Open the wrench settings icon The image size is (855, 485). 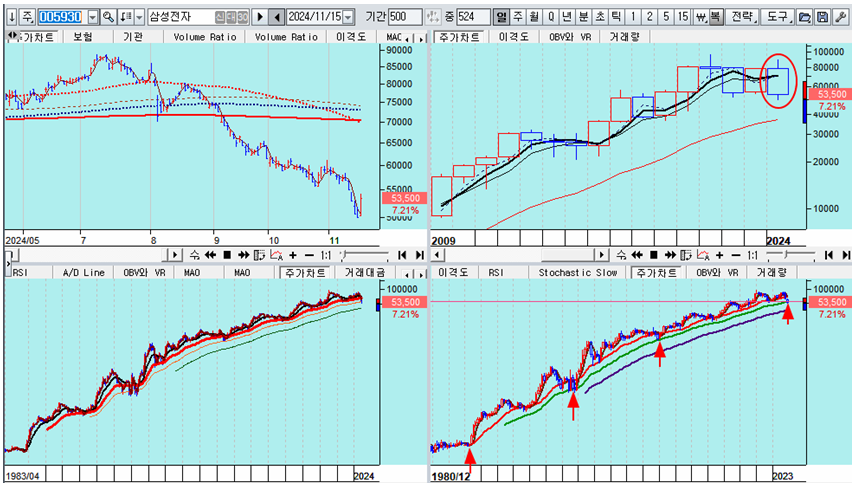coord(841,17)
